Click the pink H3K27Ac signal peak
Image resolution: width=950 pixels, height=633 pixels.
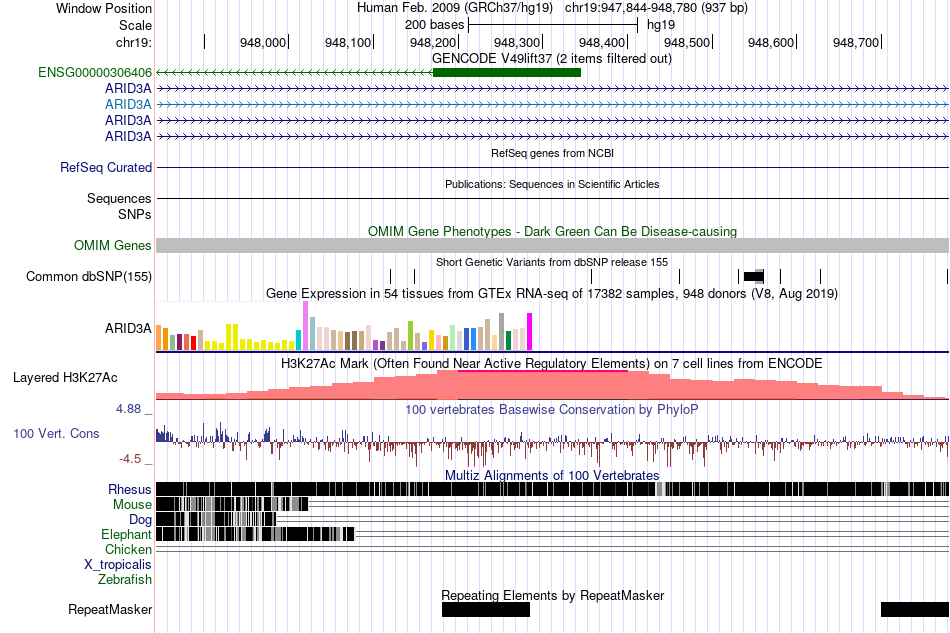tap(542, 384)
